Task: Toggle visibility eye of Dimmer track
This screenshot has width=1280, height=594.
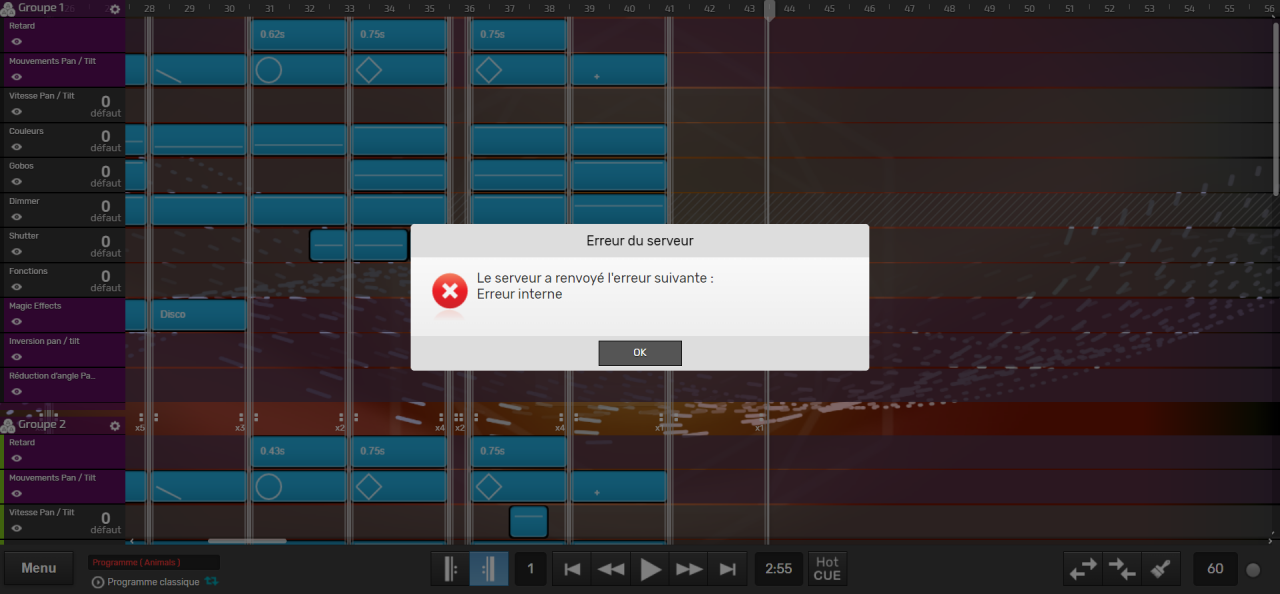Action: coord(17,217)
